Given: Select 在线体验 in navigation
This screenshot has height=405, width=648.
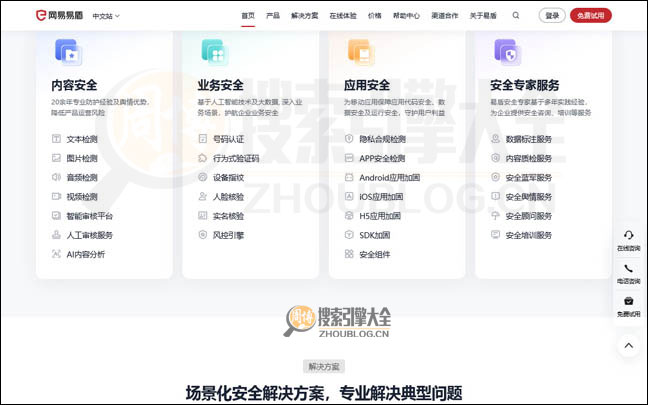Looking at the screenshot, I should 343,16.
